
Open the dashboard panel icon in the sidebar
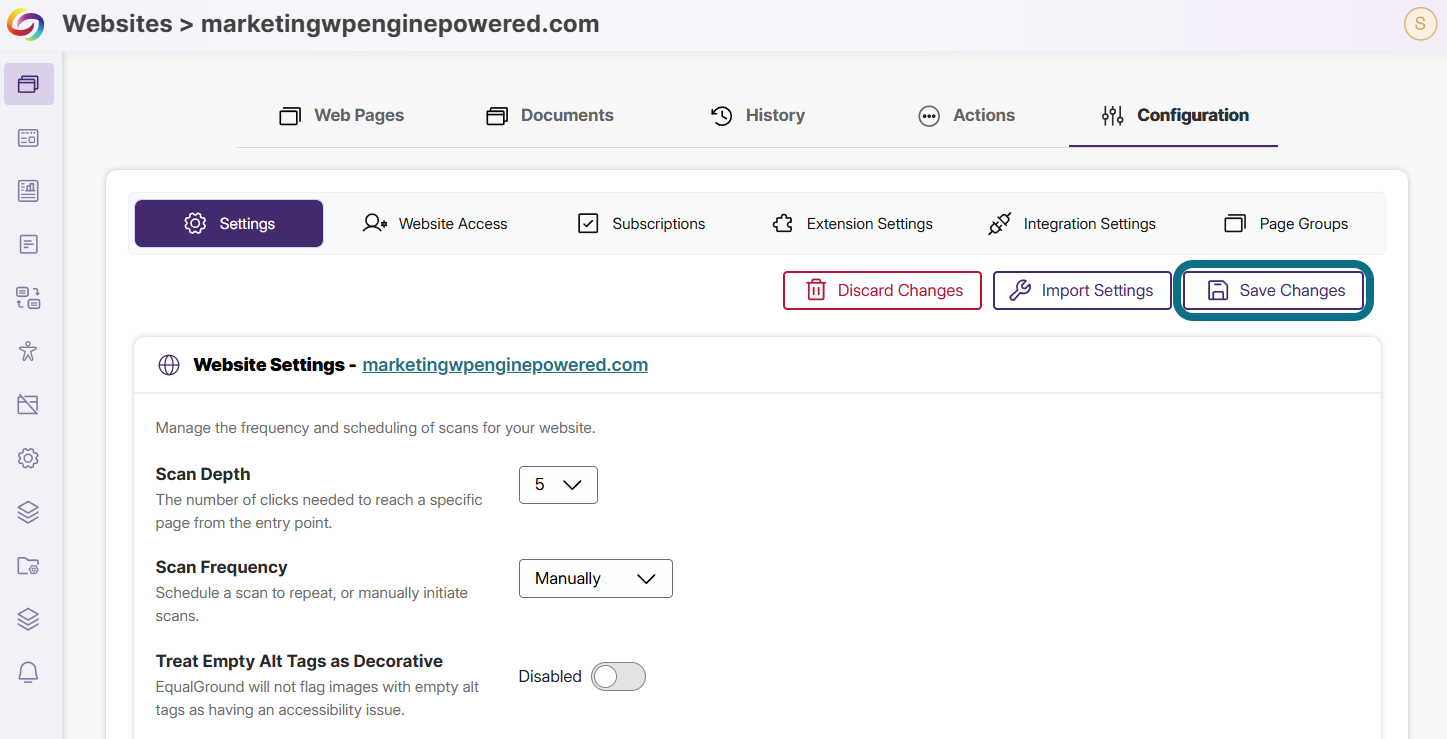[x=28, y=138]
